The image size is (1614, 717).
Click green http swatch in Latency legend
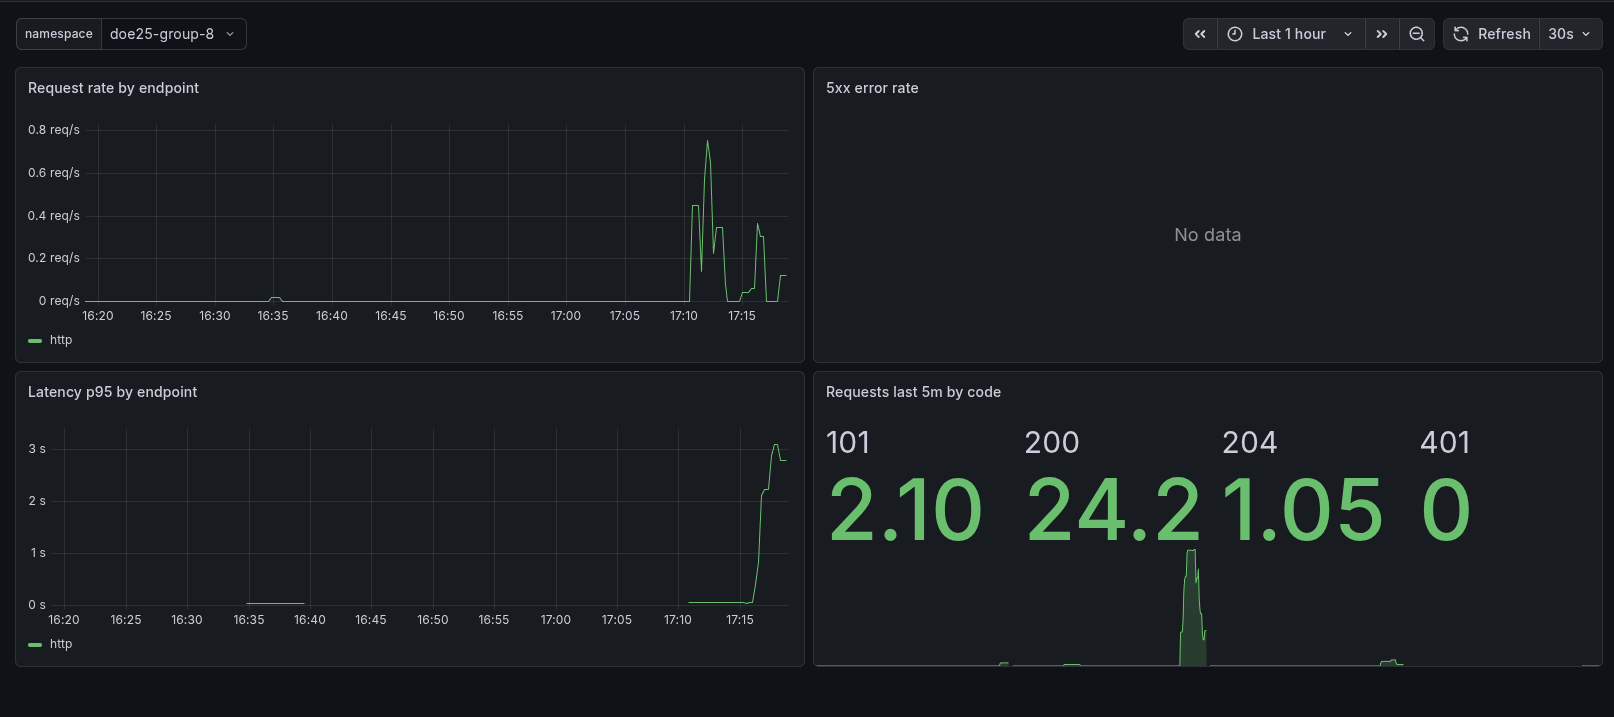coord(35,645)
